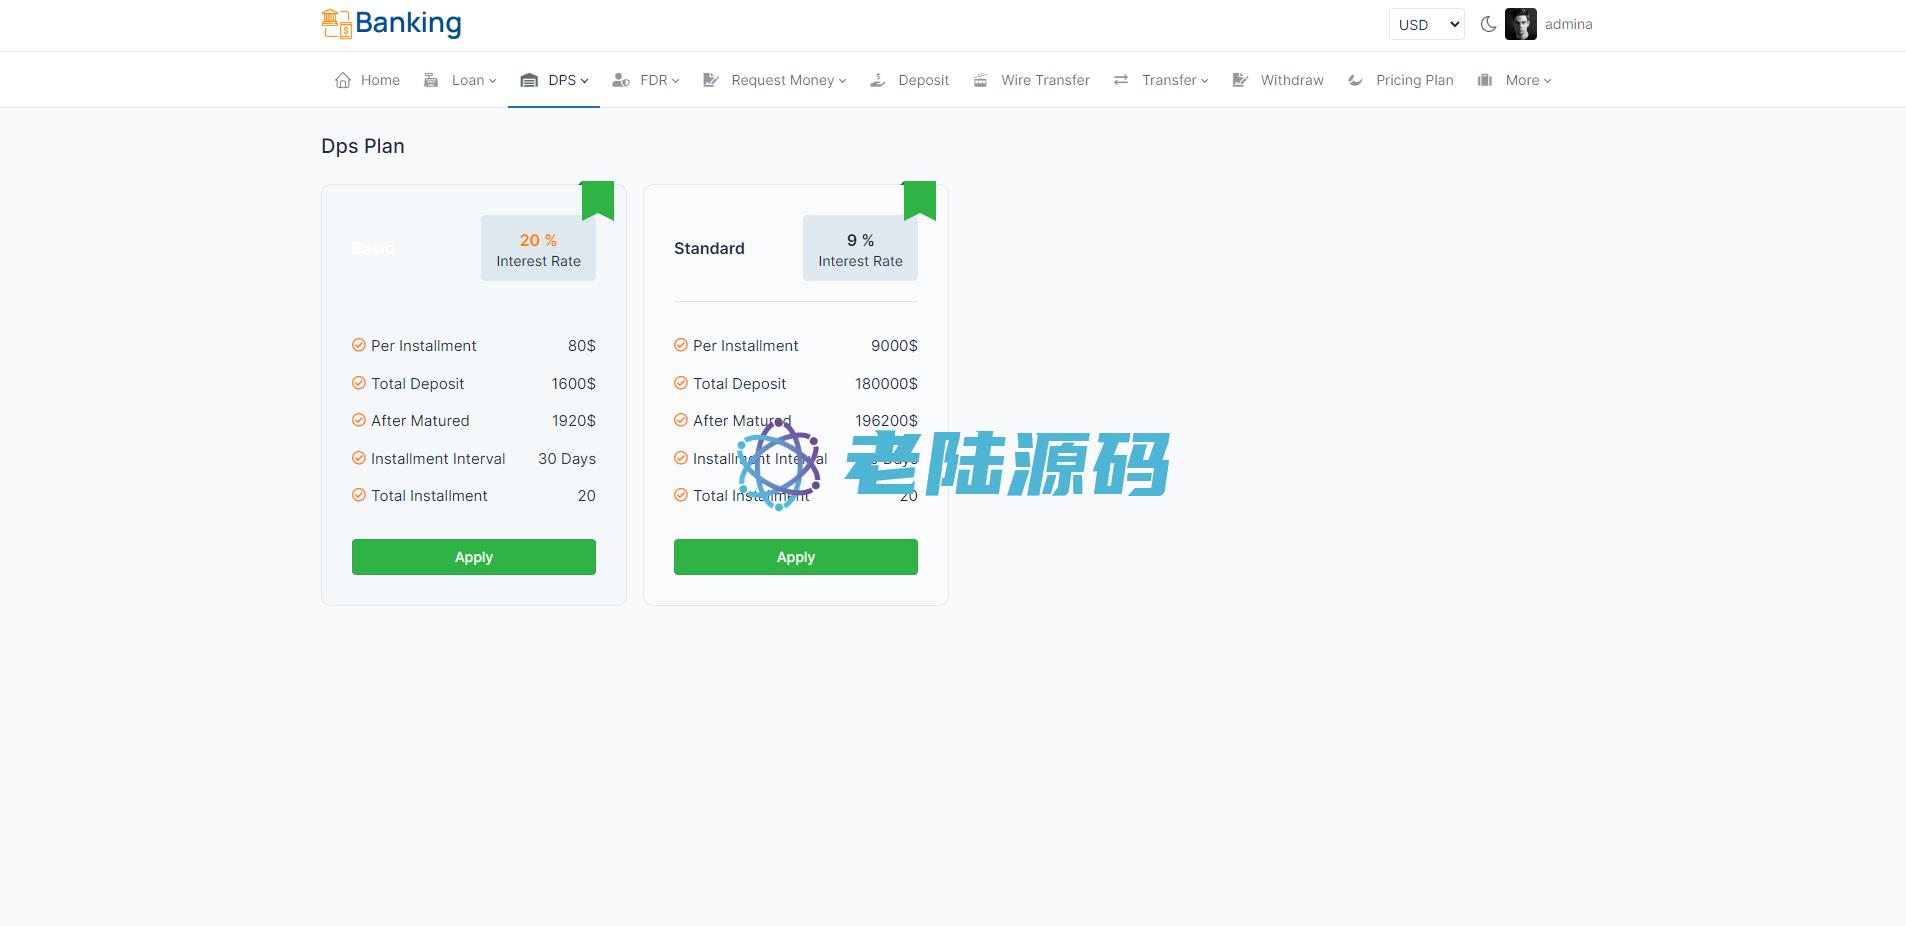Apply for the Standard DPS plan

coord(795,557)
